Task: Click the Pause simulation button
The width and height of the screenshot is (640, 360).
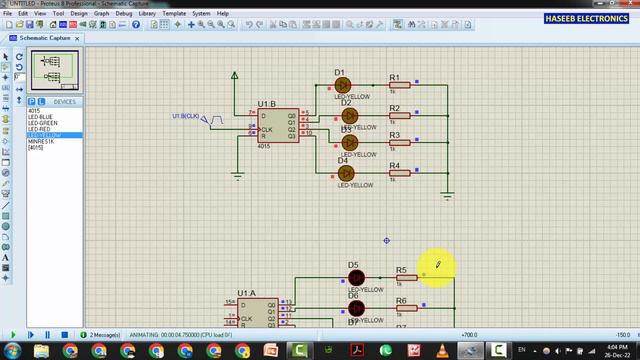Action: coord(47,335)
